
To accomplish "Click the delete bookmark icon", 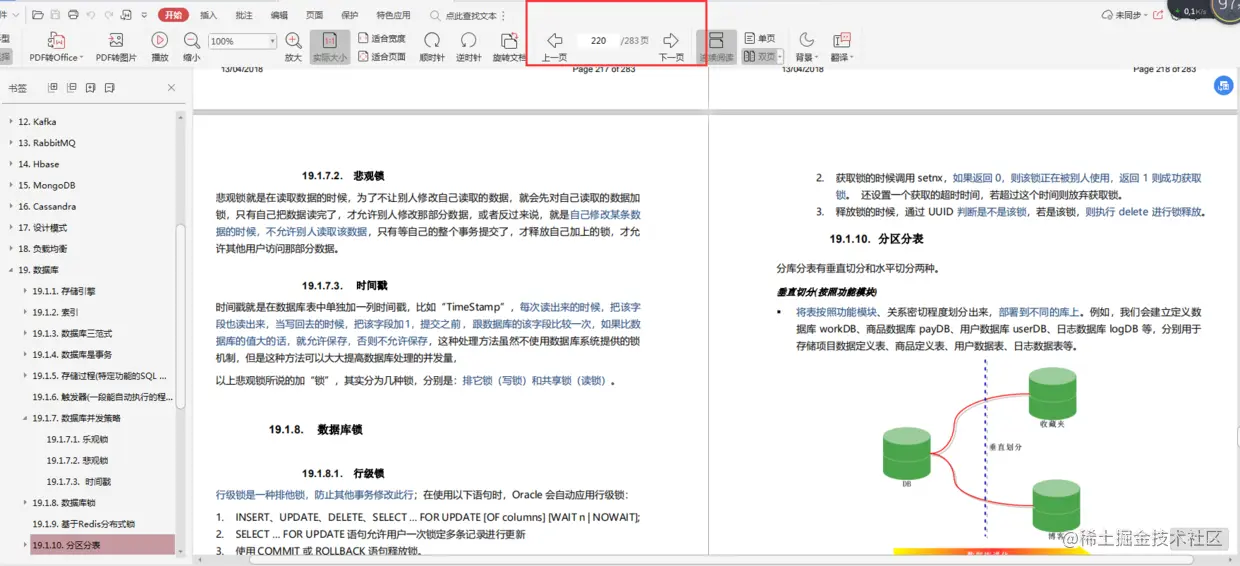I will [x=112, y=88].
